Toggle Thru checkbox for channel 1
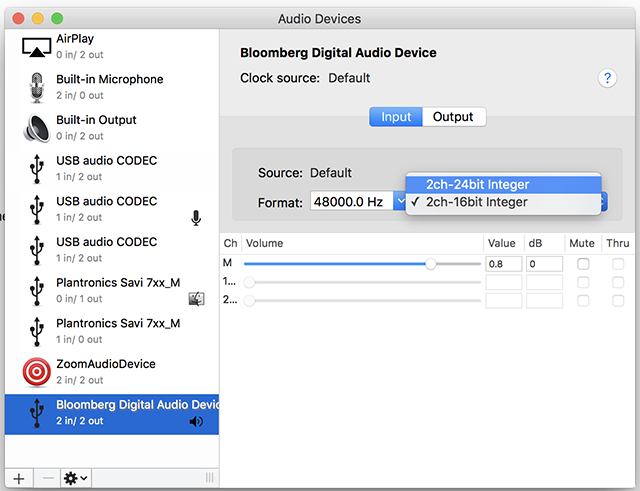 618,282
